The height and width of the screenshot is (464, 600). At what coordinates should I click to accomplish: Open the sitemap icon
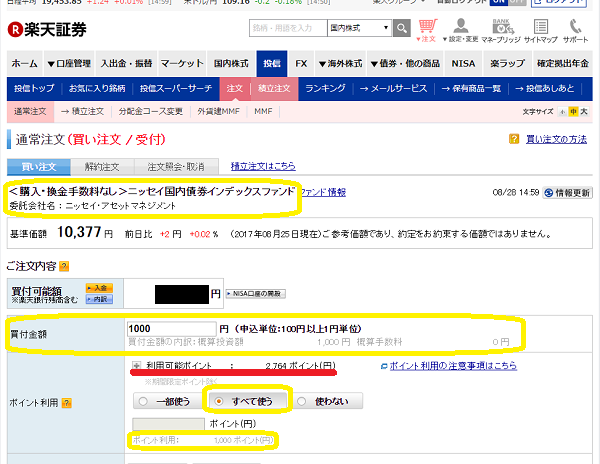[541, 31]
